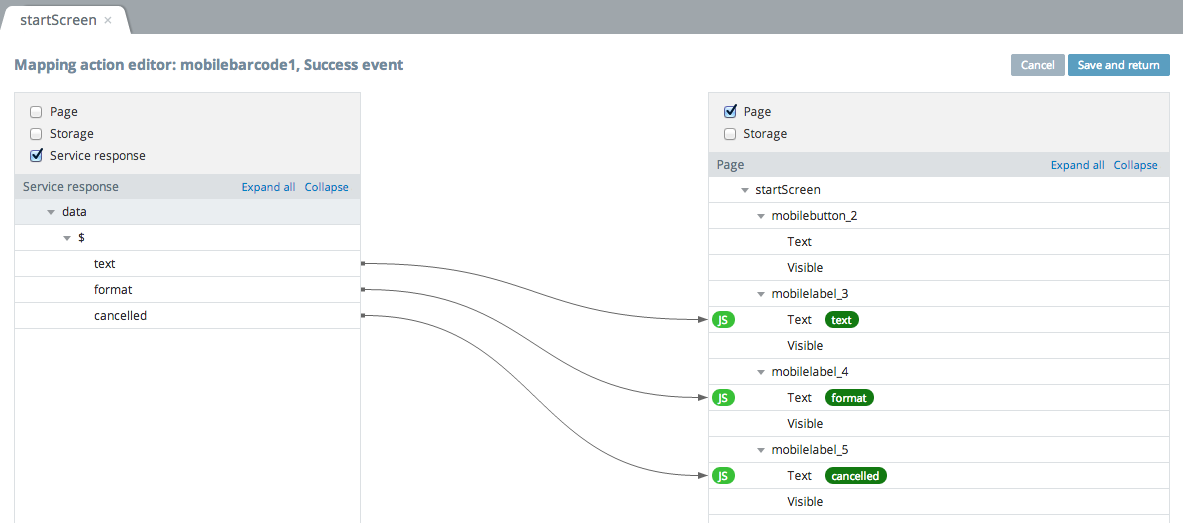The width and height of the screenshot is (1183, 523).
Task: Close the startScreen tab with the x
Action: [108, 20]
